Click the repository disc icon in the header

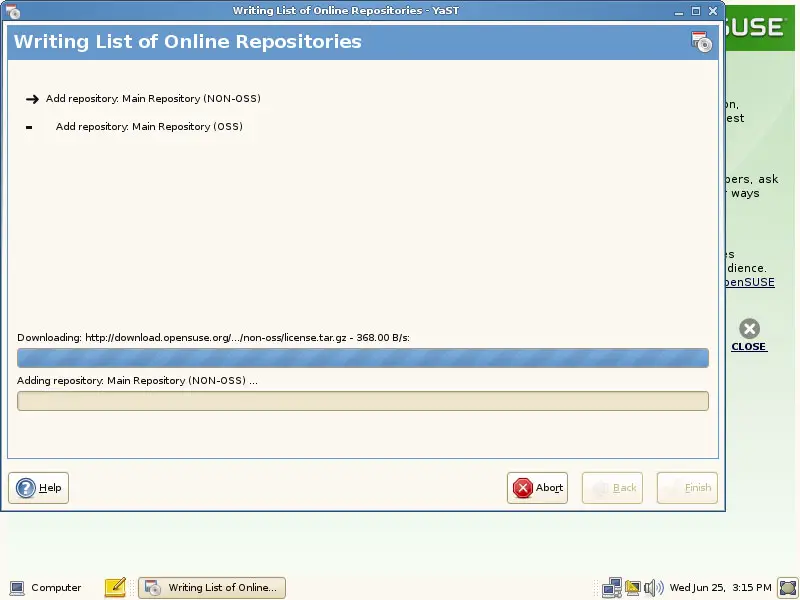tap(702, 42)
